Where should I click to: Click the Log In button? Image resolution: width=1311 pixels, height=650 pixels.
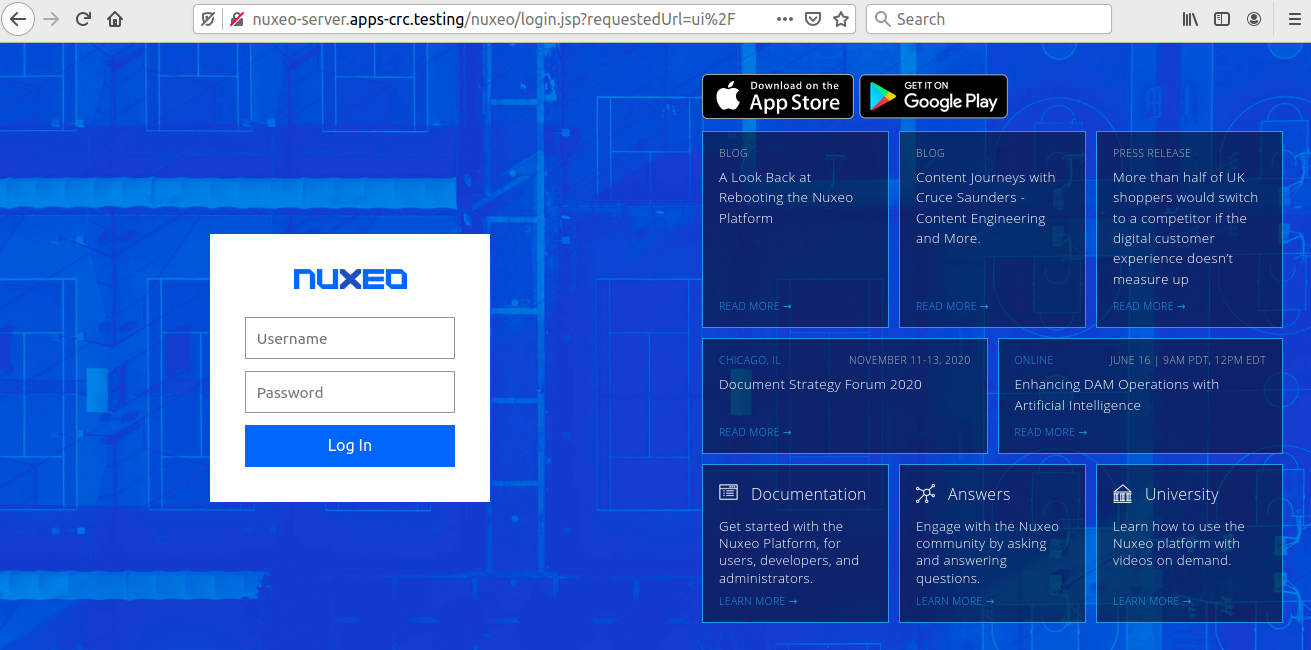click(350, 446)
